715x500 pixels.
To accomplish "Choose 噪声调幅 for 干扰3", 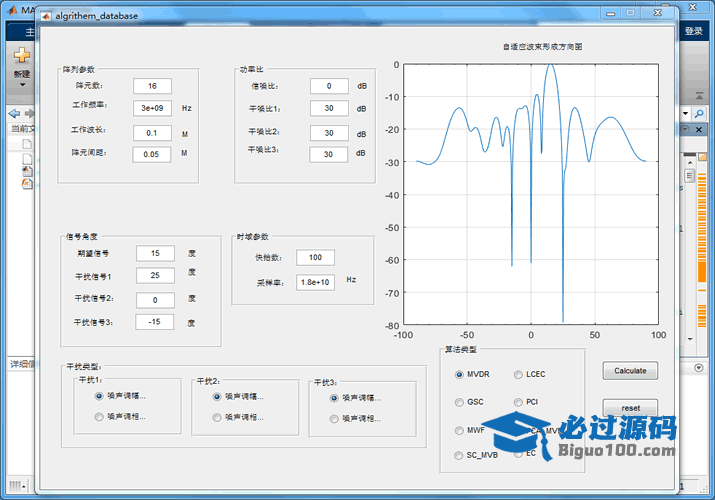I will pyautogui.click(x=334, y=398).
